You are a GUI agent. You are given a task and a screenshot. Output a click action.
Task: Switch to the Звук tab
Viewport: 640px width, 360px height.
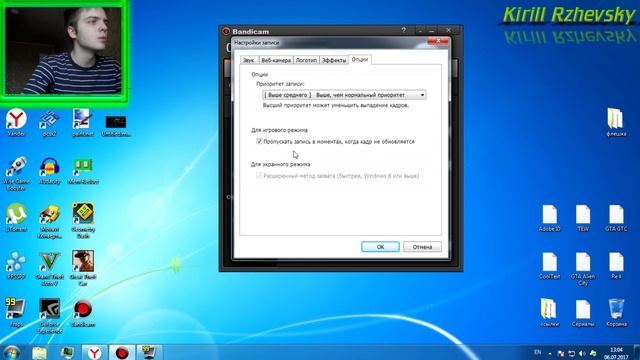coord(248,60)
